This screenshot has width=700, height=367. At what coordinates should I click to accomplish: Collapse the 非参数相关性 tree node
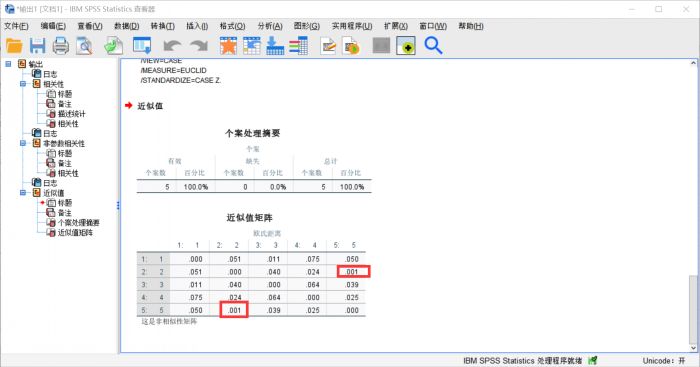point(23,143)
